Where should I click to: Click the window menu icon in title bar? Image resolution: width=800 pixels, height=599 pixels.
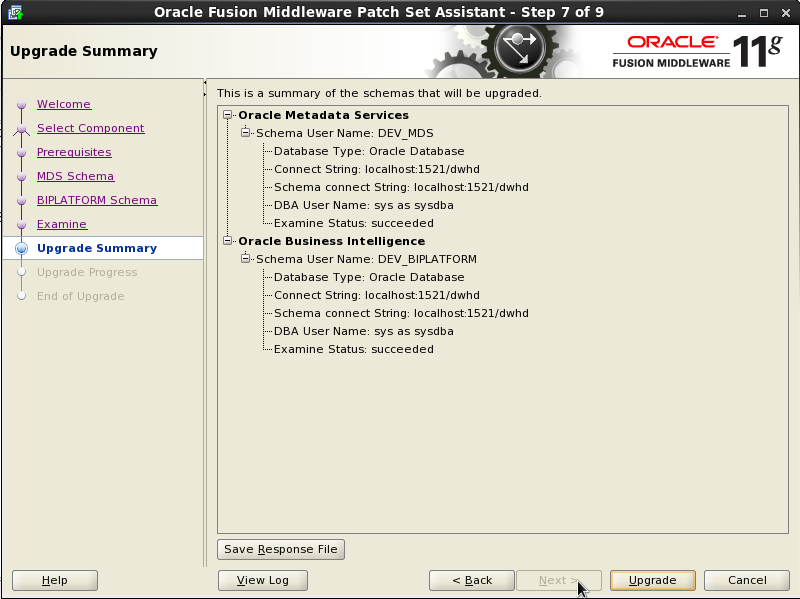(x=15, y=12)
